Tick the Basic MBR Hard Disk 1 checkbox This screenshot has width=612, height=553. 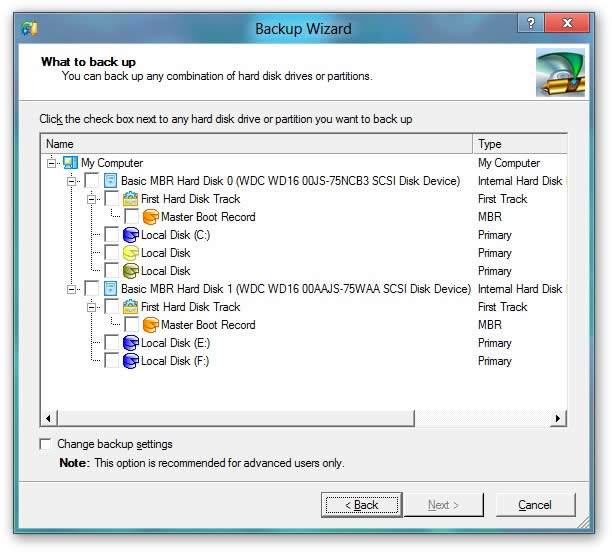point(92,289)
